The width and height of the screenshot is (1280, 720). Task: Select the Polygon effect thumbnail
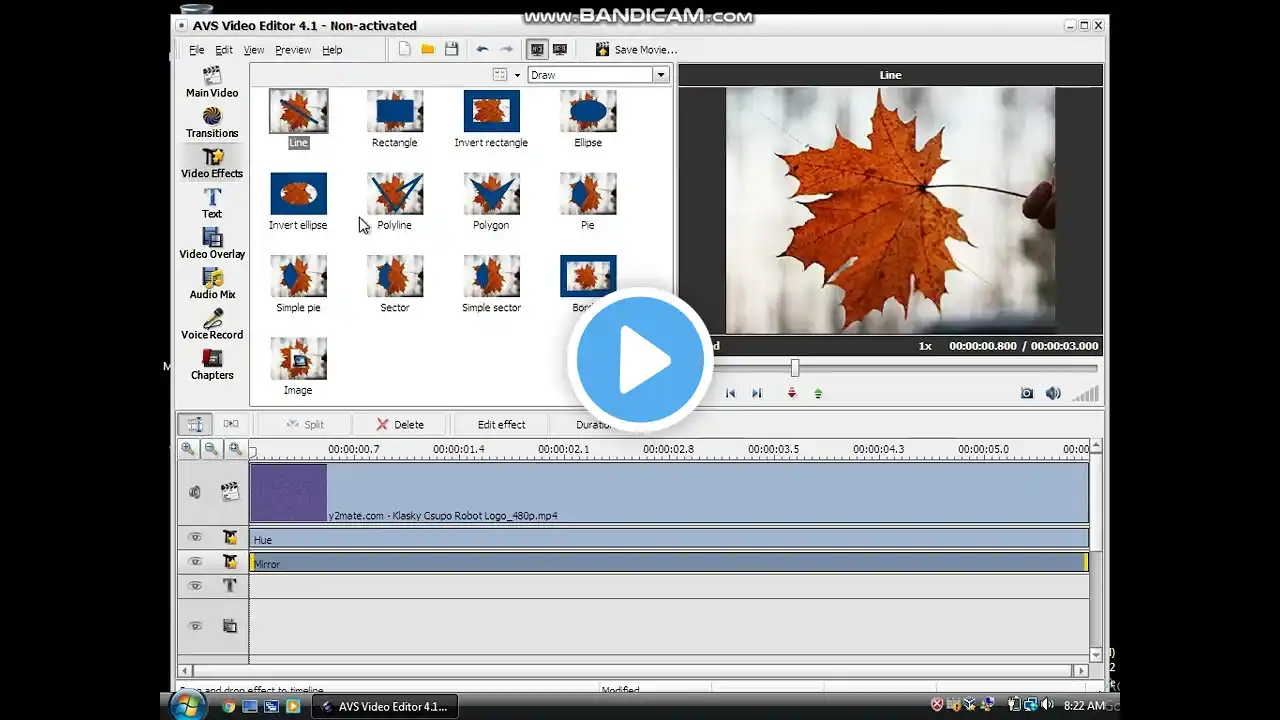point(491,195)
